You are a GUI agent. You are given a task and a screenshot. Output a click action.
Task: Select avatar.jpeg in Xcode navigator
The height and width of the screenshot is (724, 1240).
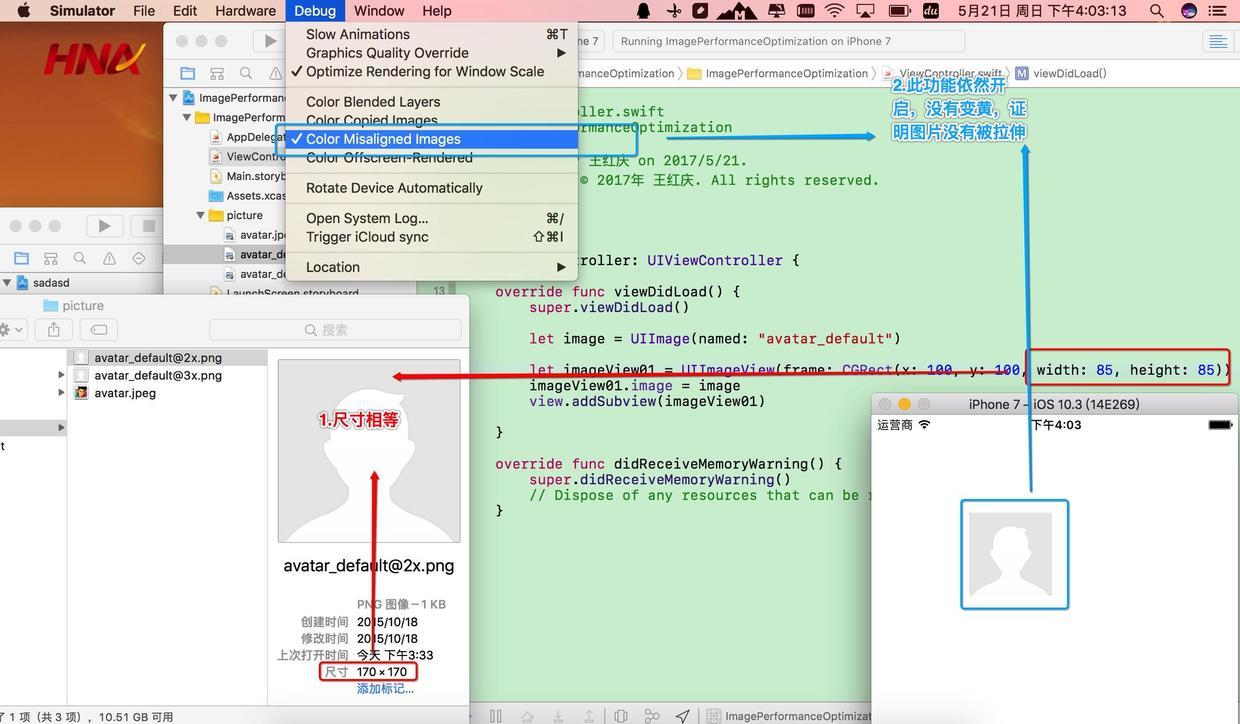[254, 235]
